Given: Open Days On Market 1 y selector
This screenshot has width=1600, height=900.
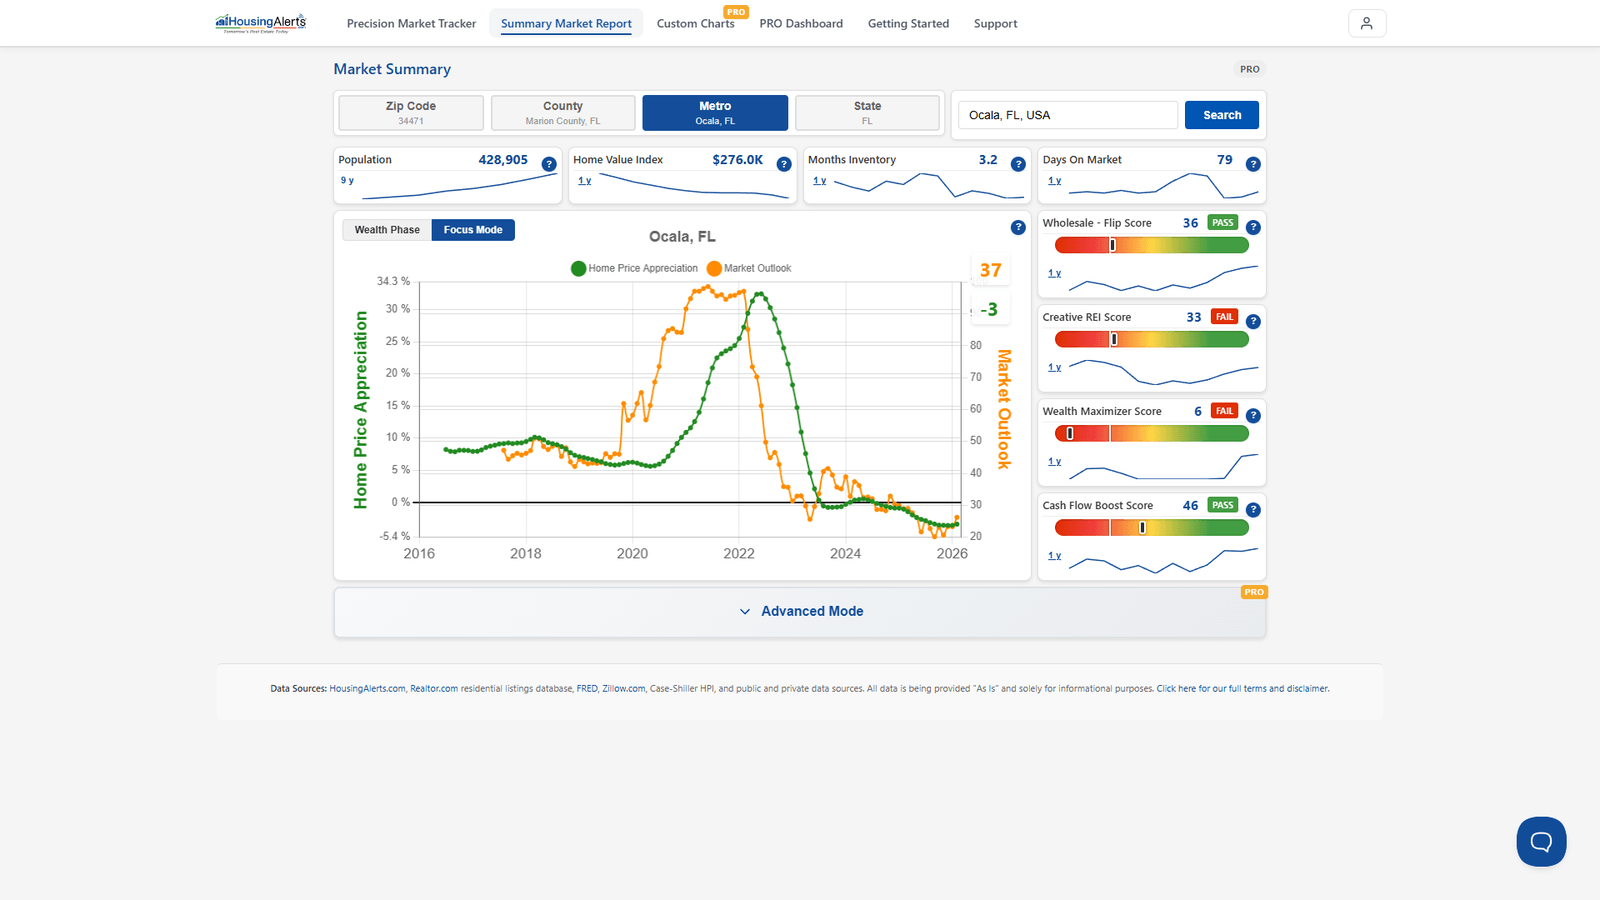Looking at the screenshot, I should click(x=1054, y=181).
